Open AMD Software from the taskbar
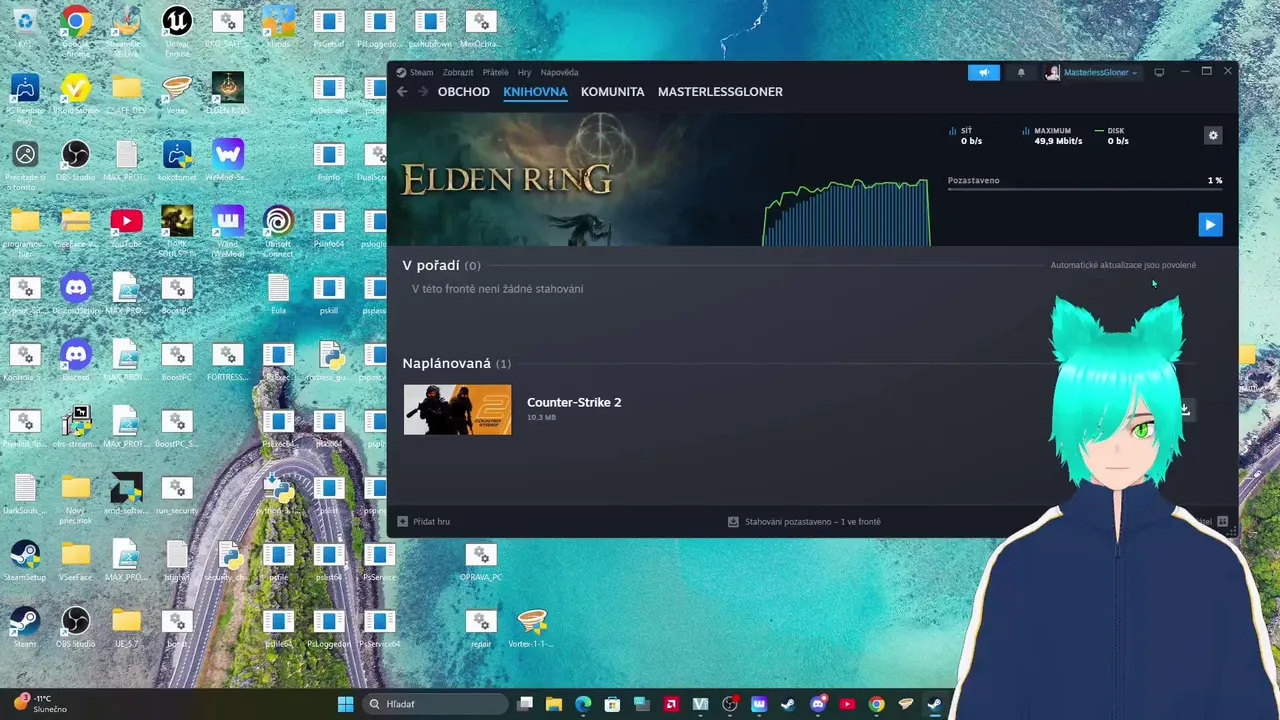This screenshot has height=720, width=1280. tap(671, 703)
